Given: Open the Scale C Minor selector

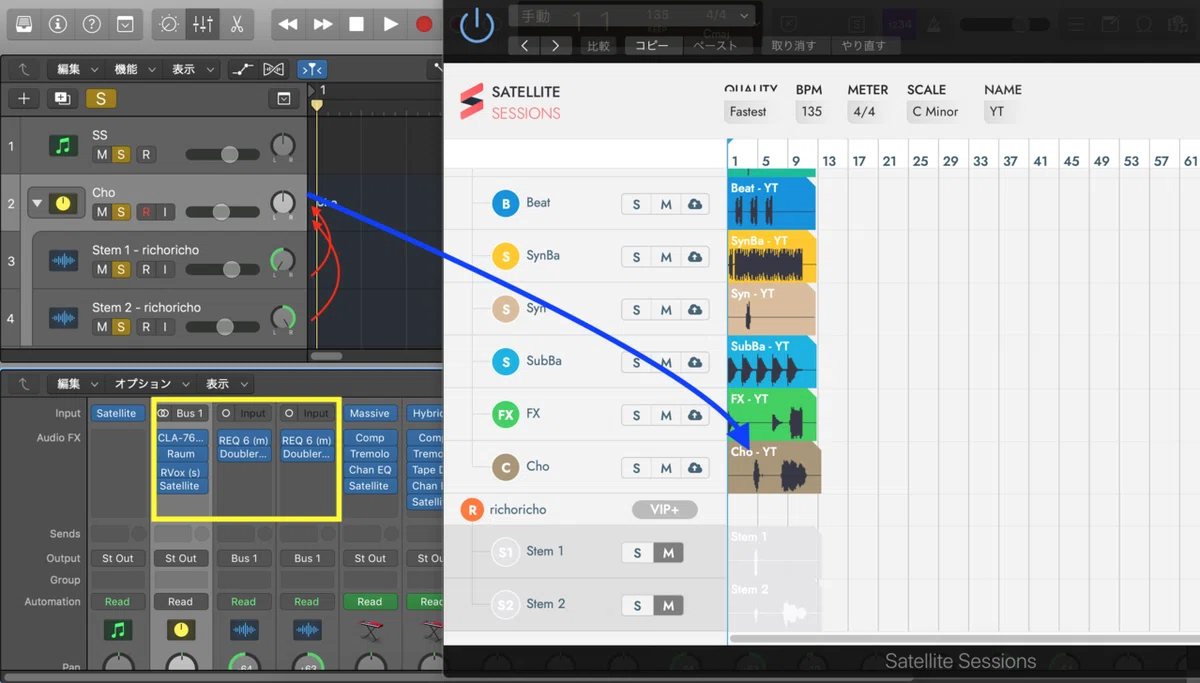Looking at the screenshot, I should coord(935,112).
